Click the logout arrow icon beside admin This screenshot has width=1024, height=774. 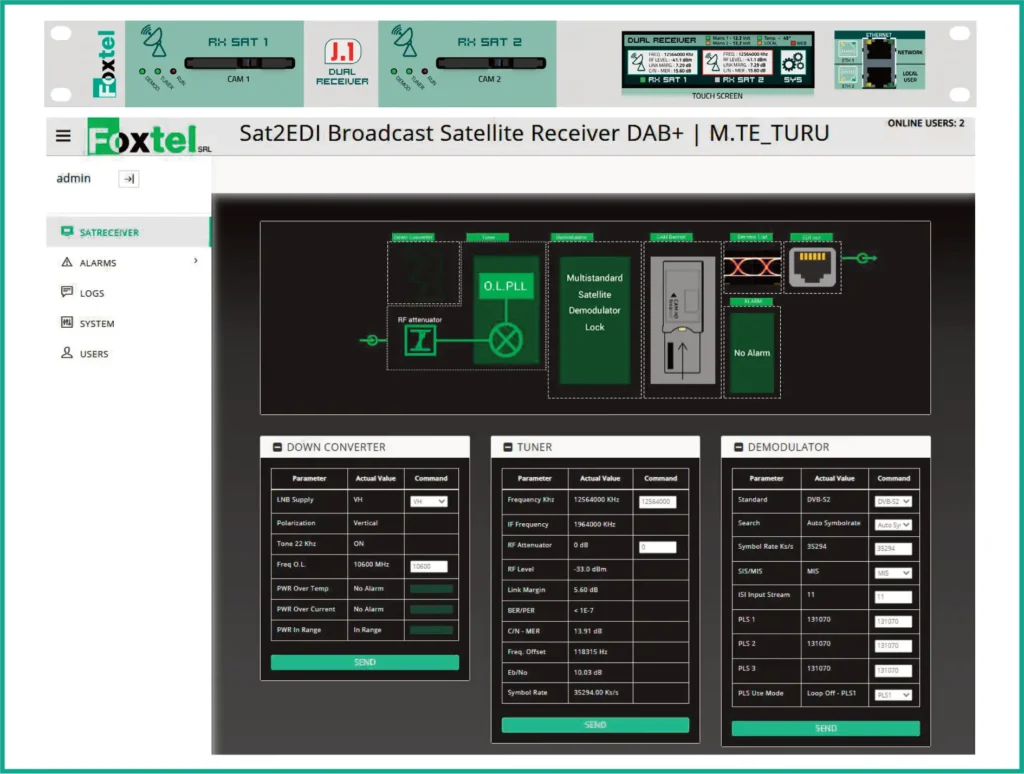coord(128,178)
